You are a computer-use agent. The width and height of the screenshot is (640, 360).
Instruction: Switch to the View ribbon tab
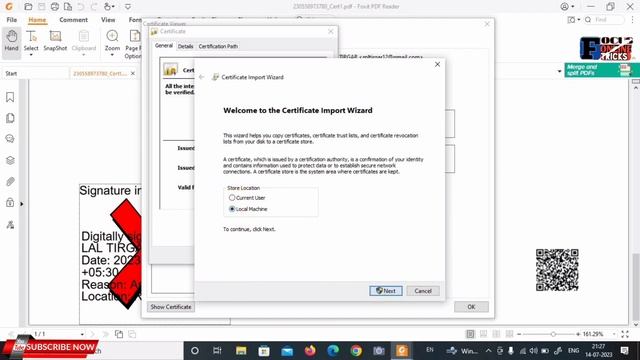point(108,20)
